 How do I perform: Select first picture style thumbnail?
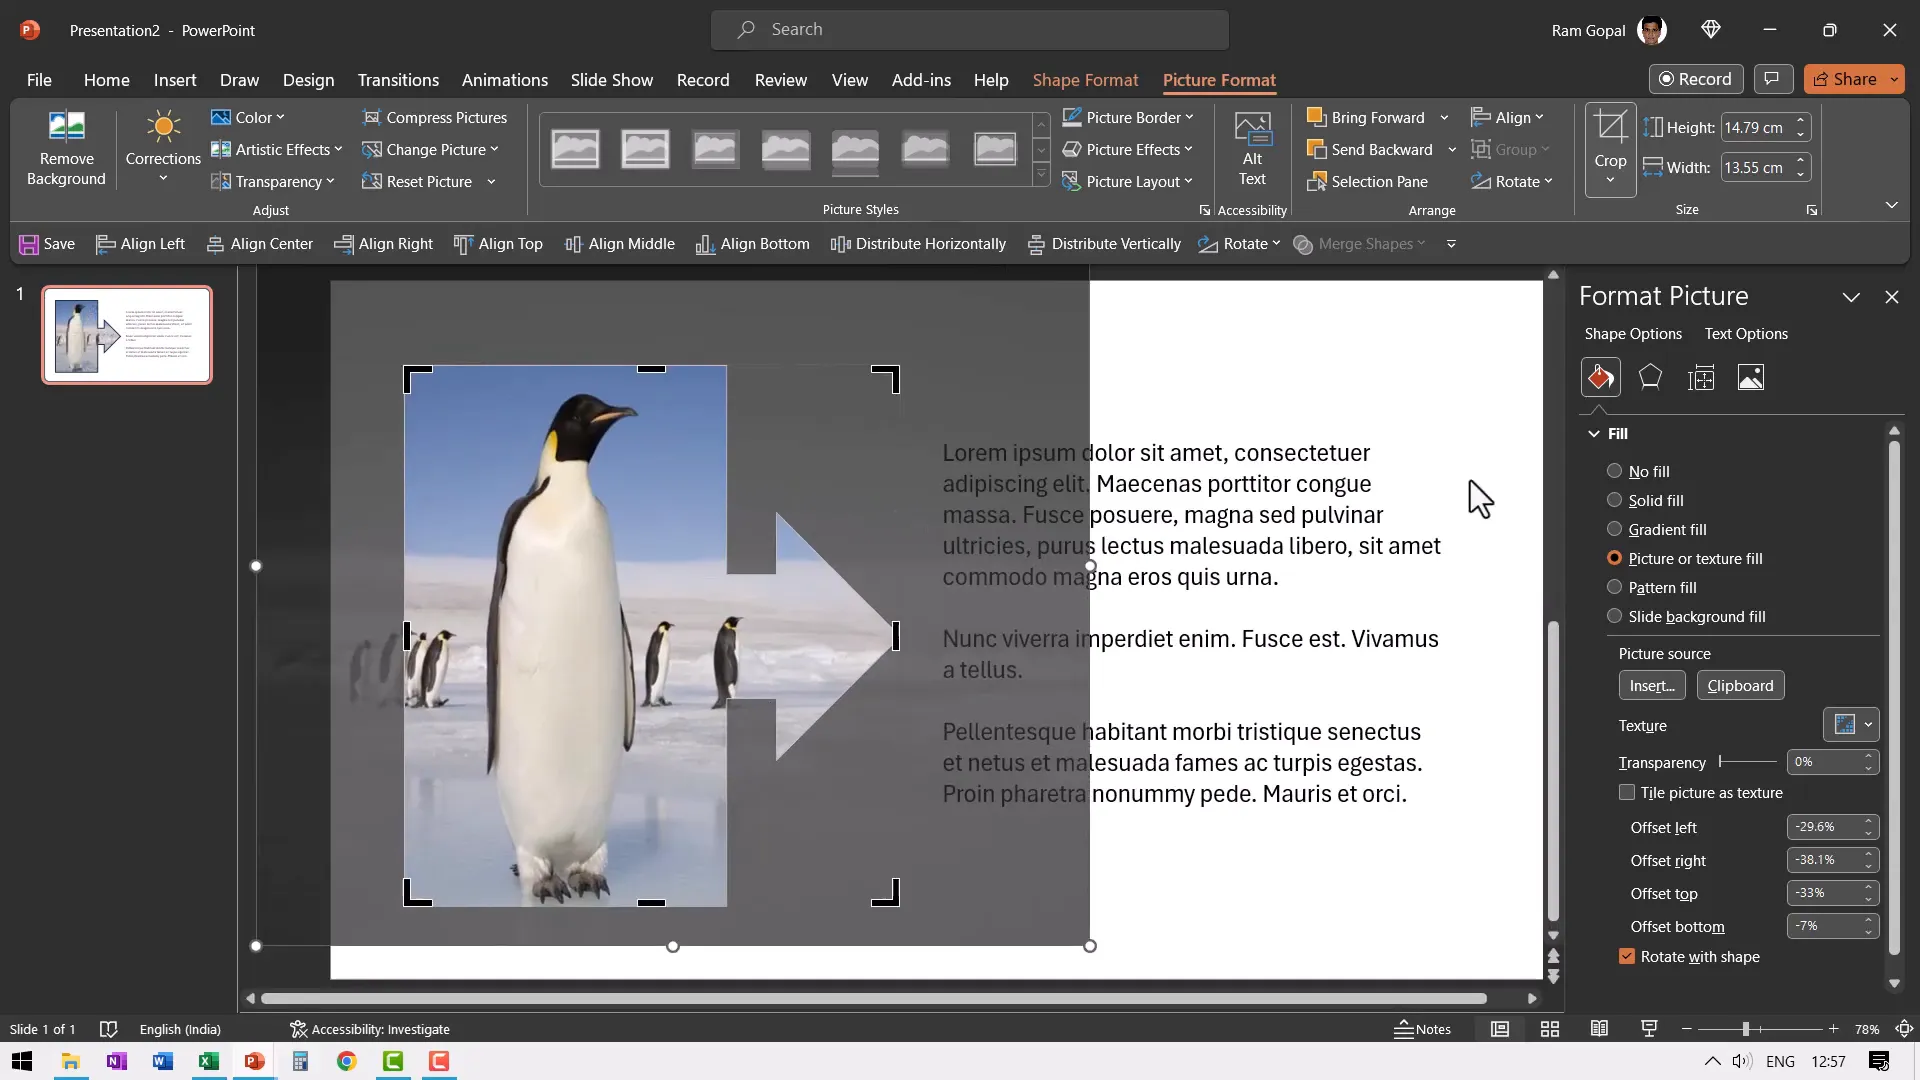pyautogui.click(x=575, y=149)
